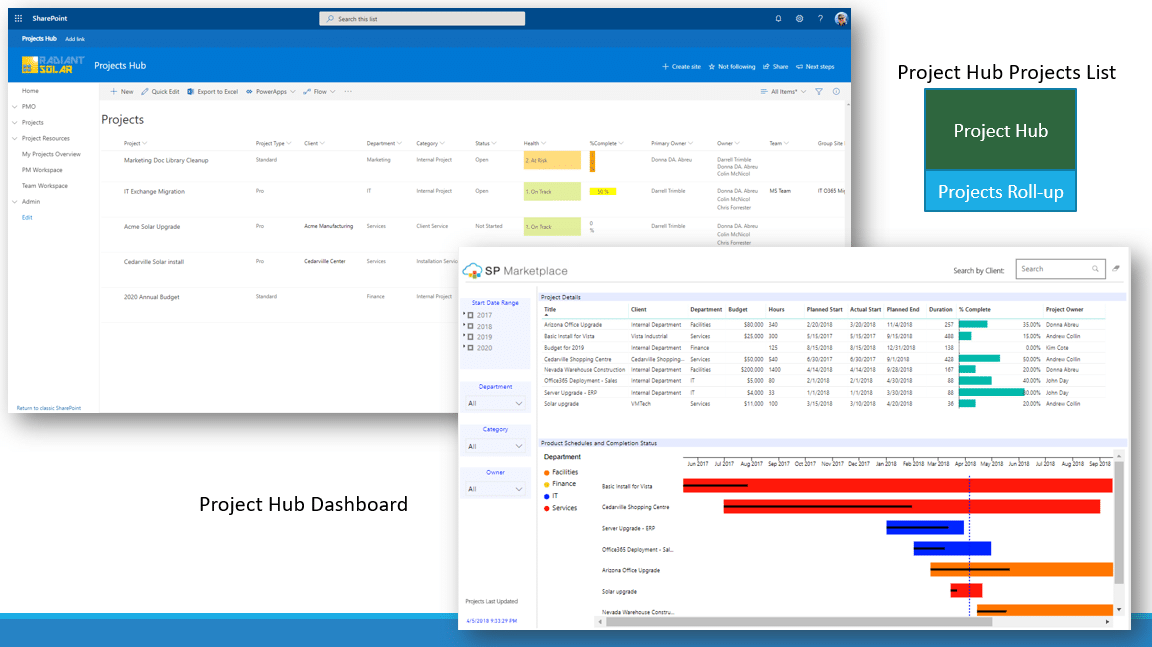1152x647 pixels.
Task: Select Projects Hub in hub navigation bar
Action: pyautogui.click(x=39, y=39)
